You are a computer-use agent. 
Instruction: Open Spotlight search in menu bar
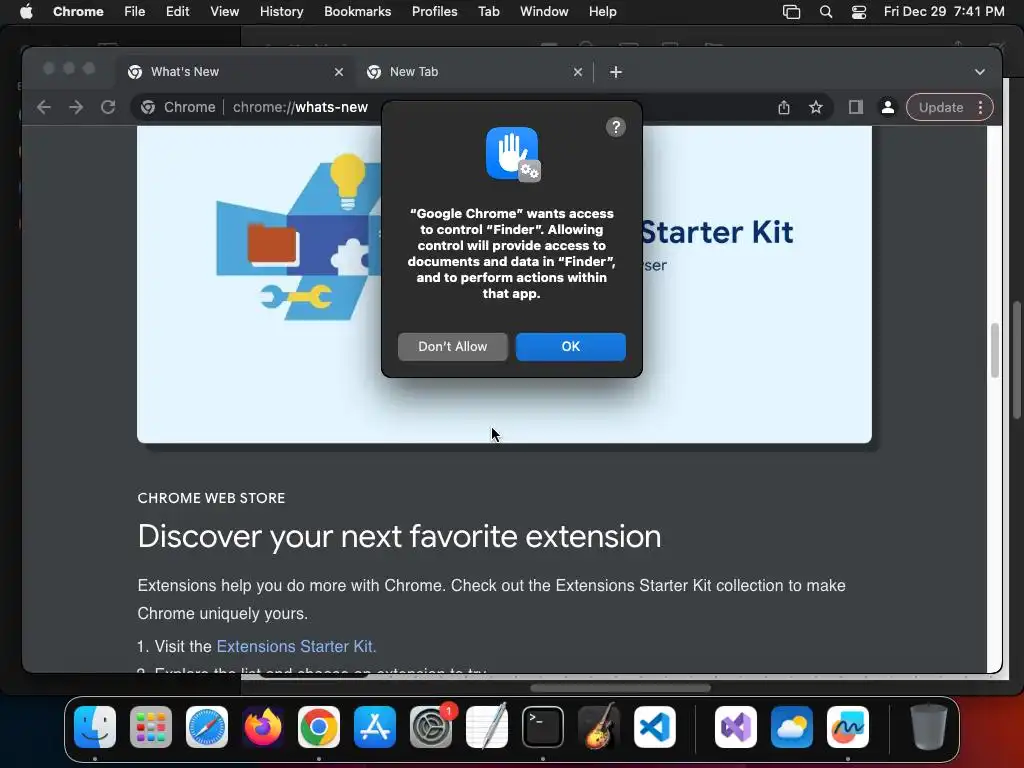825,11
